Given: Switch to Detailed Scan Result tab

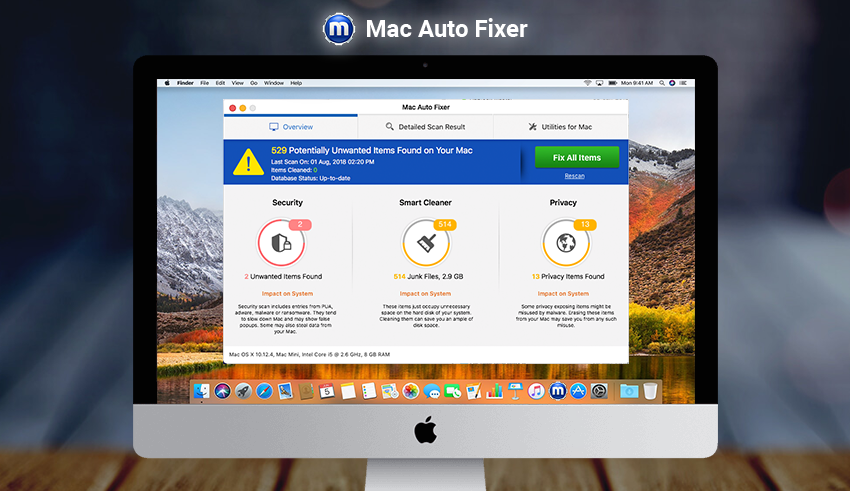Looking at the screenshot, I should [x=426, y=127].
